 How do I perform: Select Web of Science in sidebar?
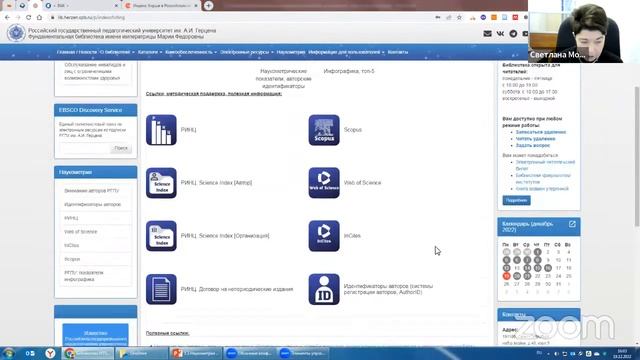pyautogui.click(x=81, y=232)
